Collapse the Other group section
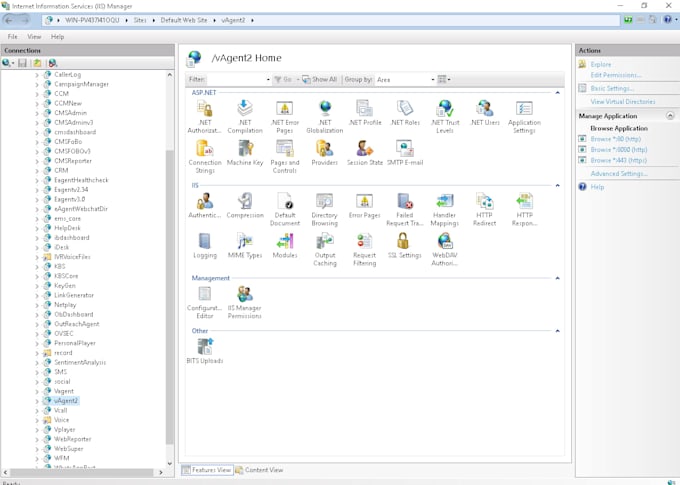The image size is (680, 485). 558,331
